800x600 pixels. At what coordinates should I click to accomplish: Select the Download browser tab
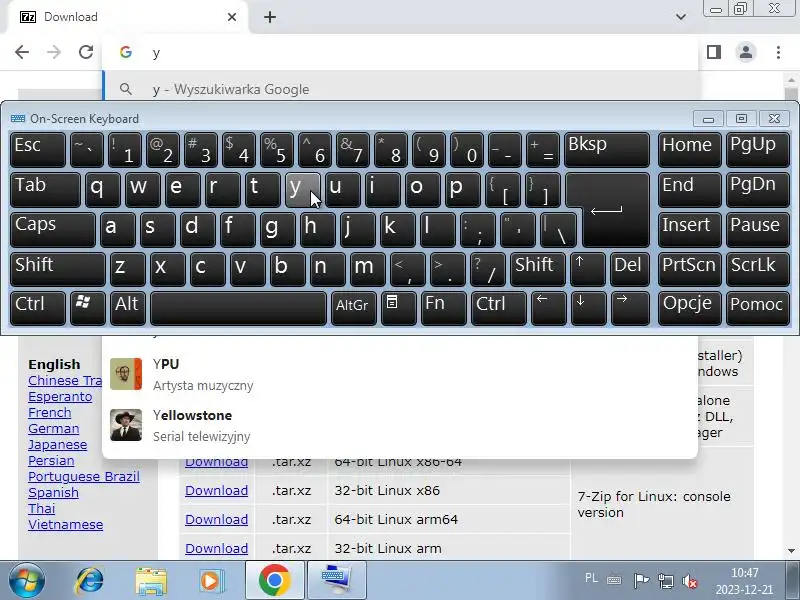pyautogui.click(x=128, y=17)
